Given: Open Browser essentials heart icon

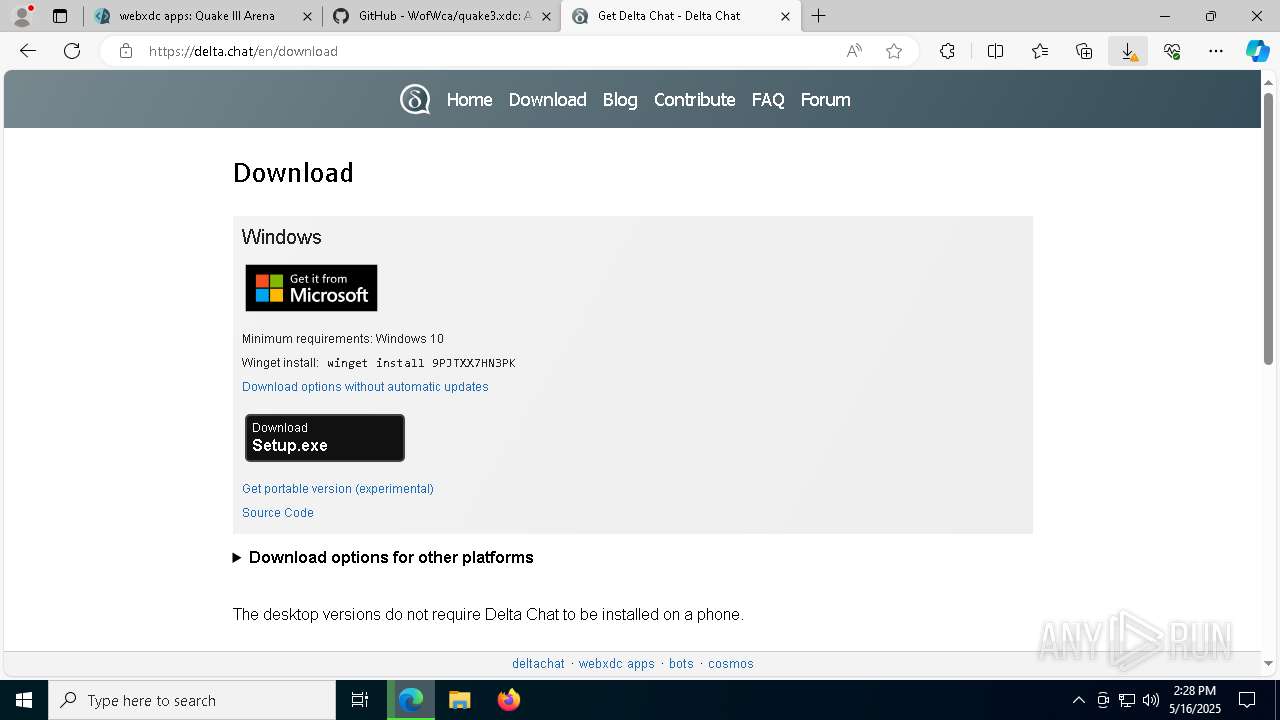Looking at the screenshot, I should pos(1172,51).
